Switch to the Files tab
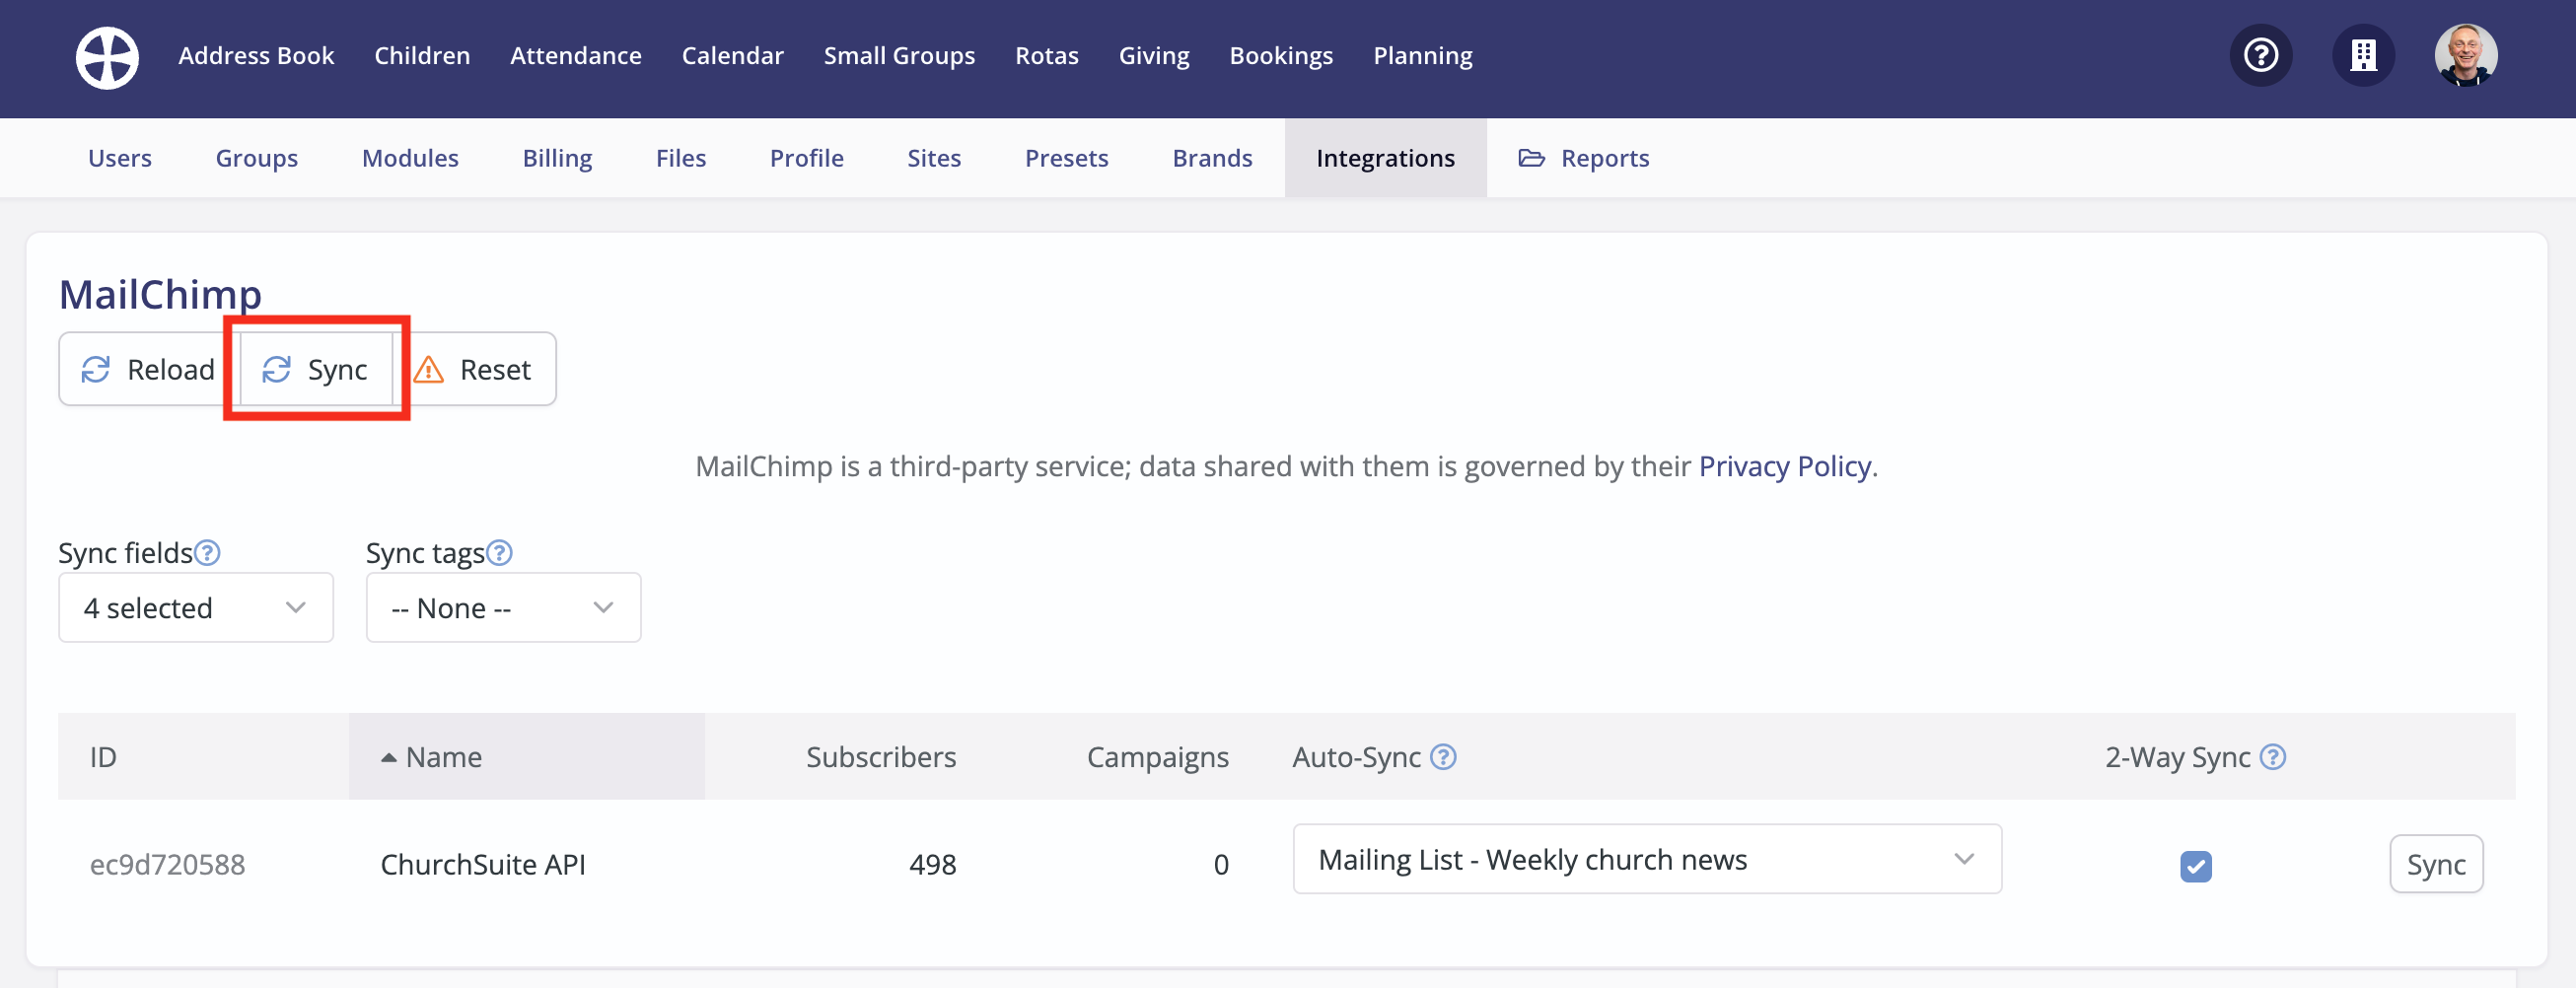The height and width of the screenshot is (988, 2576). click(x=681, y=158)
